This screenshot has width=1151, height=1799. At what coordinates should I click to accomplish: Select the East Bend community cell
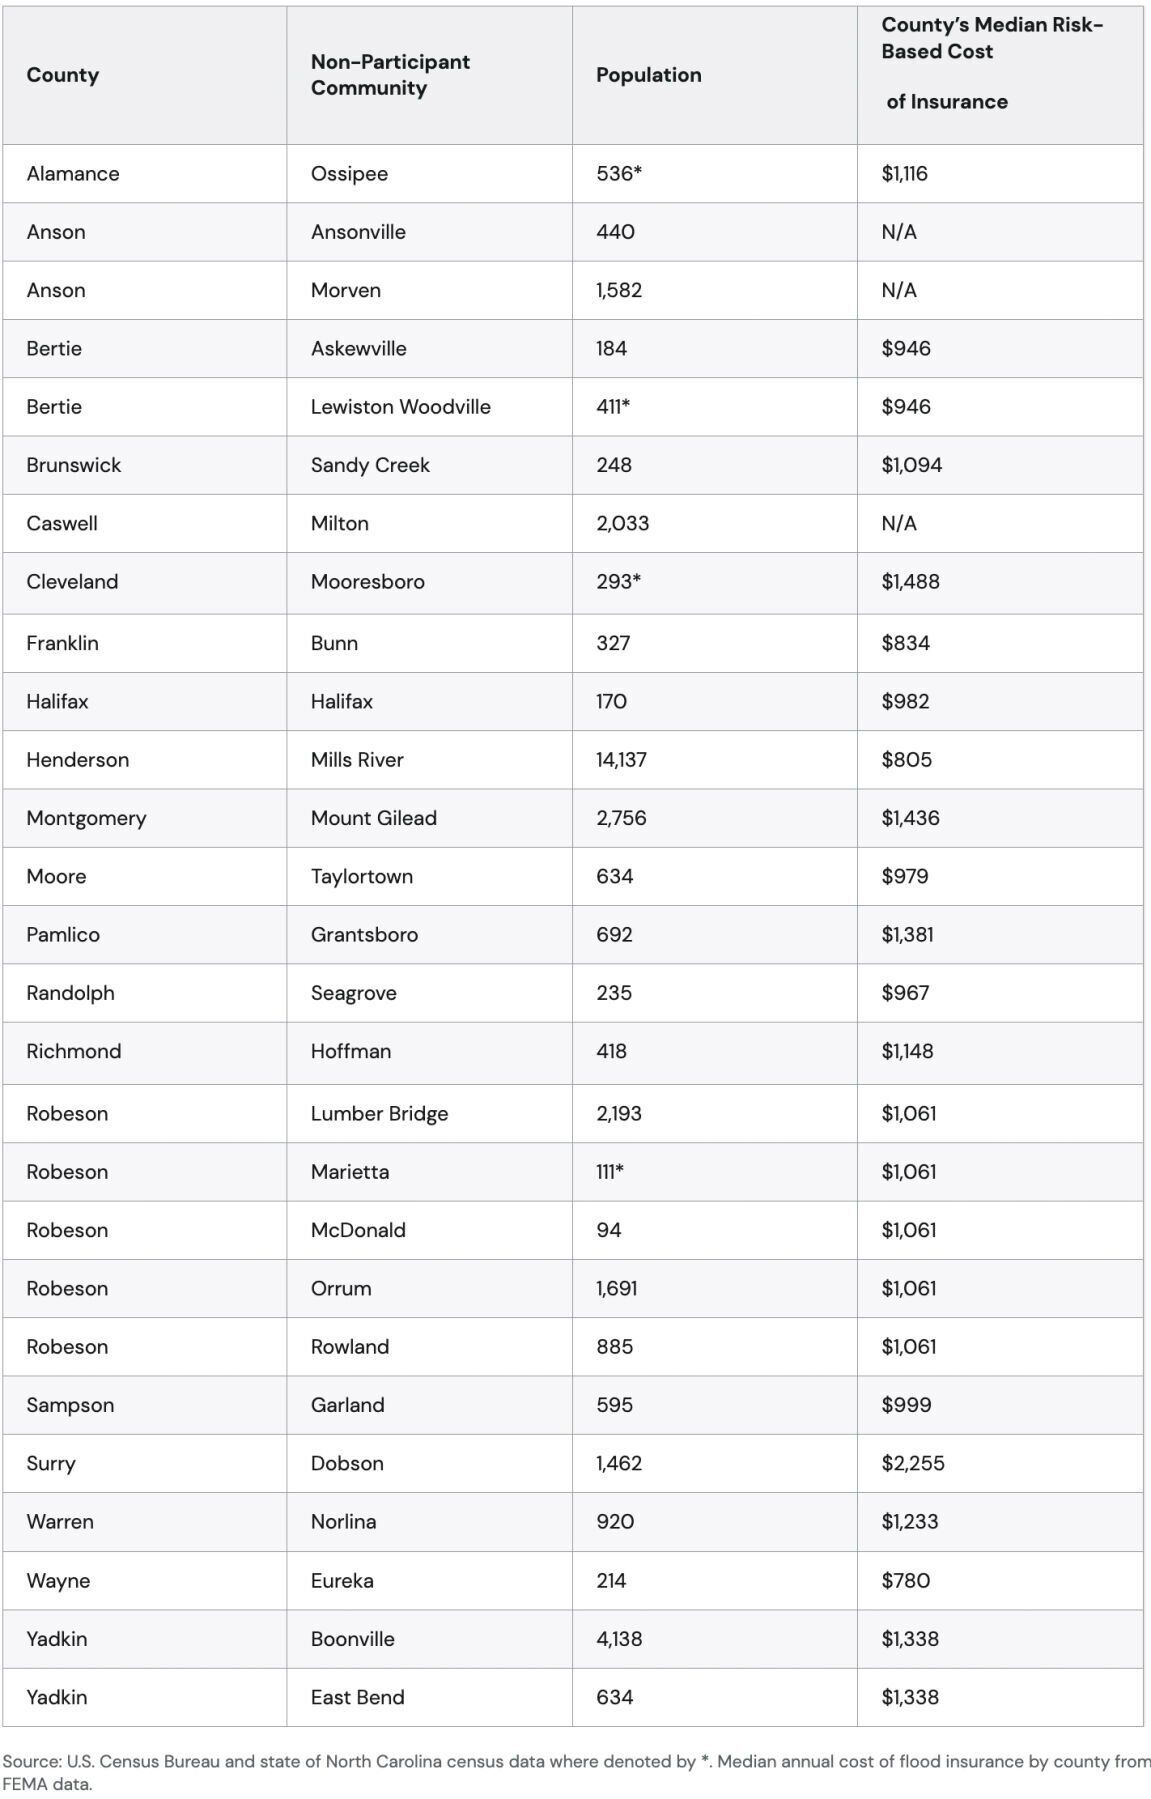click(x=357, y=1698)
